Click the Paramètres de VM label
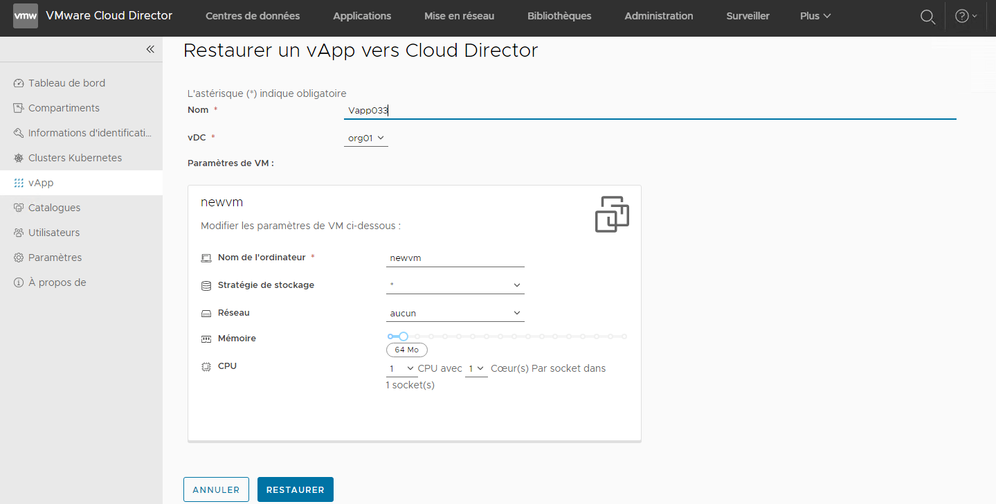 pos(231,163)
